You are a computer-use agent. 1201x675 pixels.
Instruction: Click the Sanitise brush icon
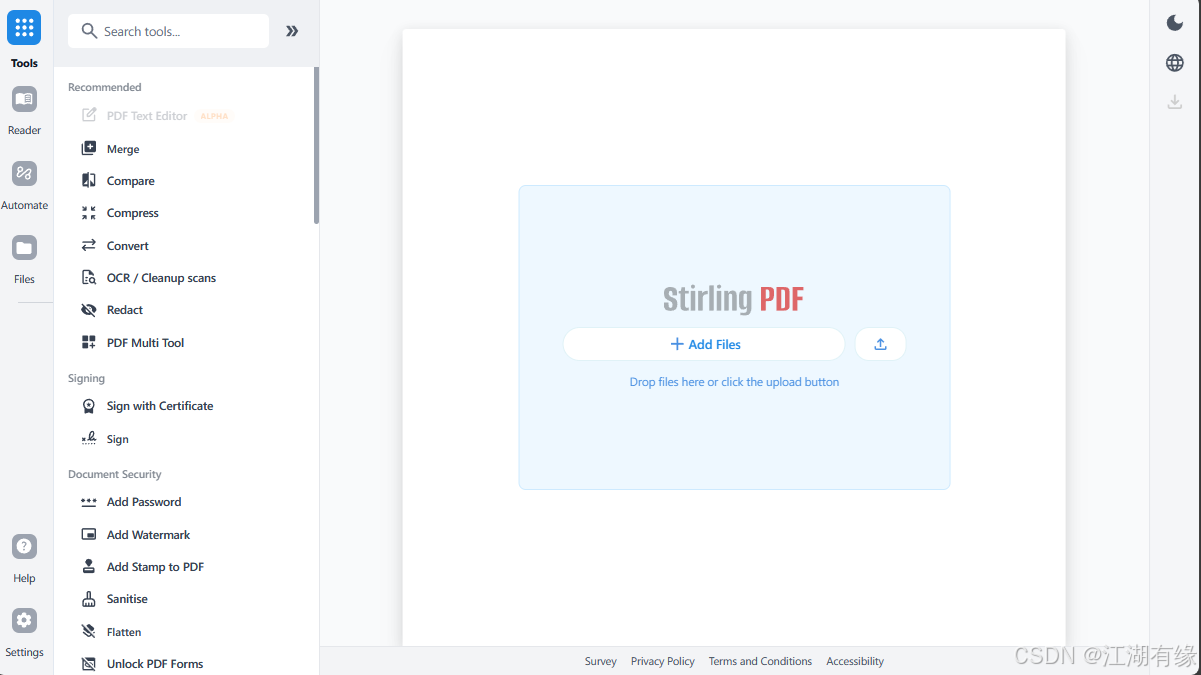coord(89,599)
